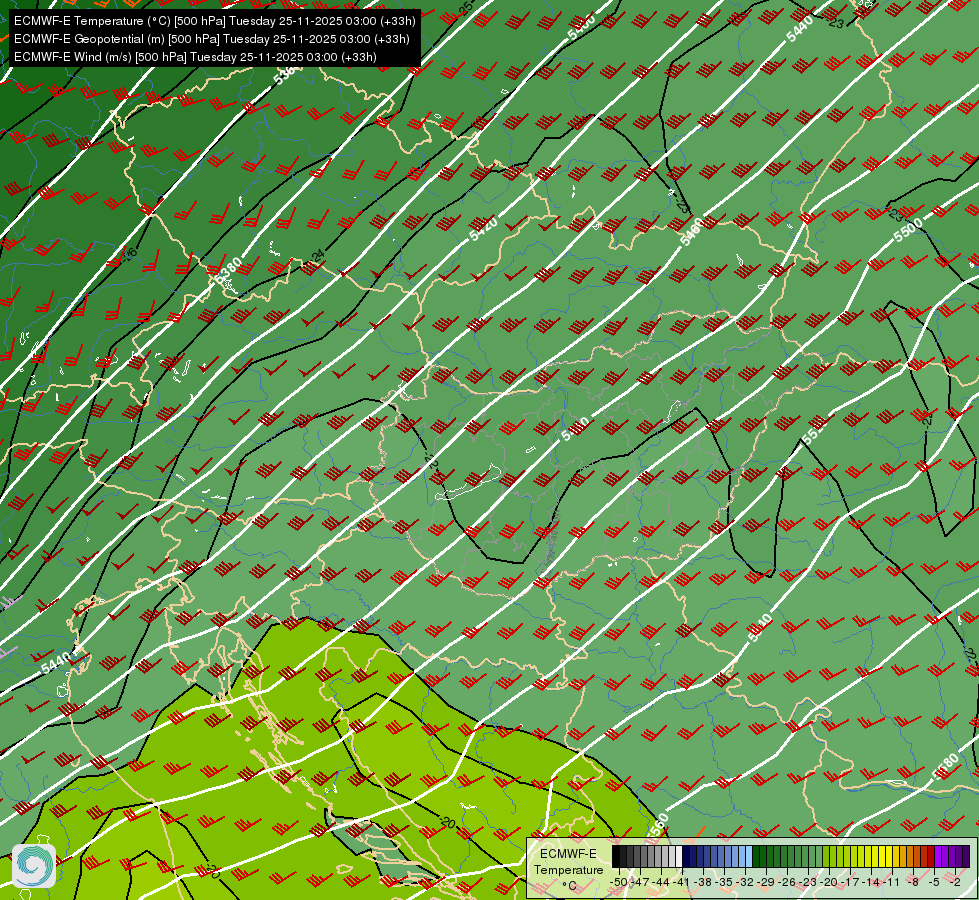This screenshot has height=900, width=979.
Task: Click the 5540 geopotential contour label
Action: (x=760, y=628)
